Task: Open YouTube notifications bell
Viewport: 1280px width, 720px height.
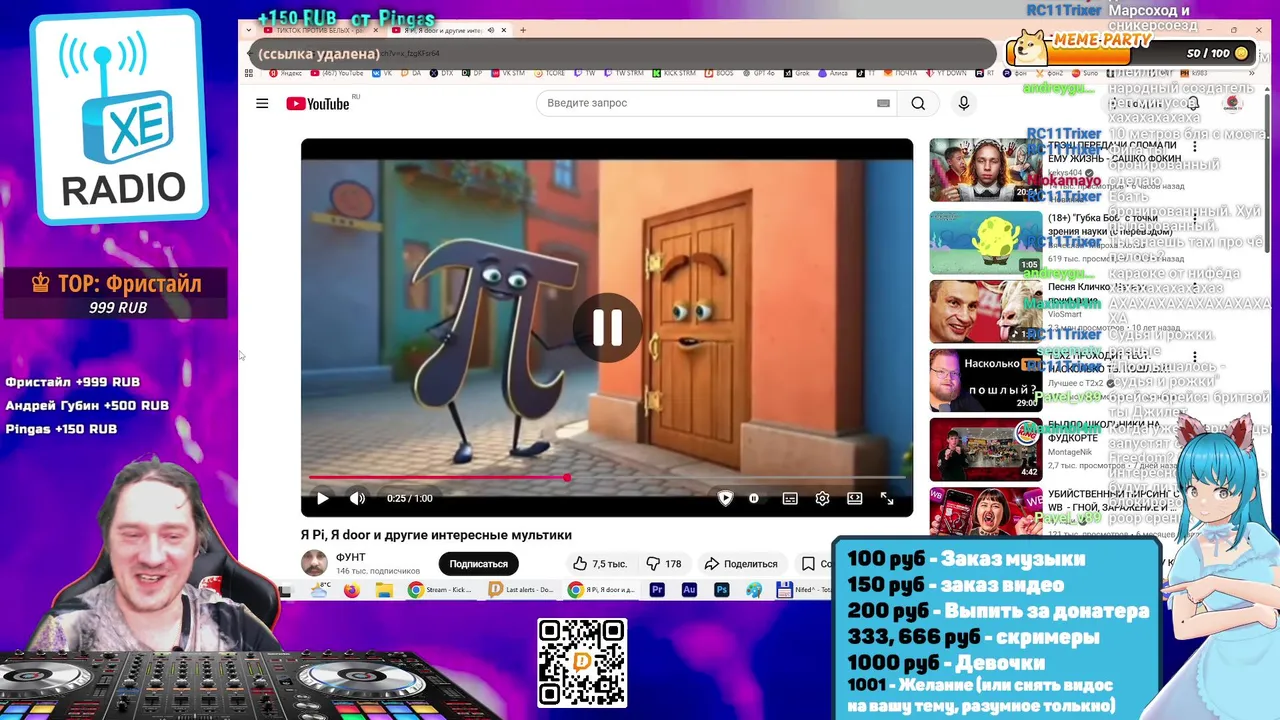Action: tap(1192, 103)
